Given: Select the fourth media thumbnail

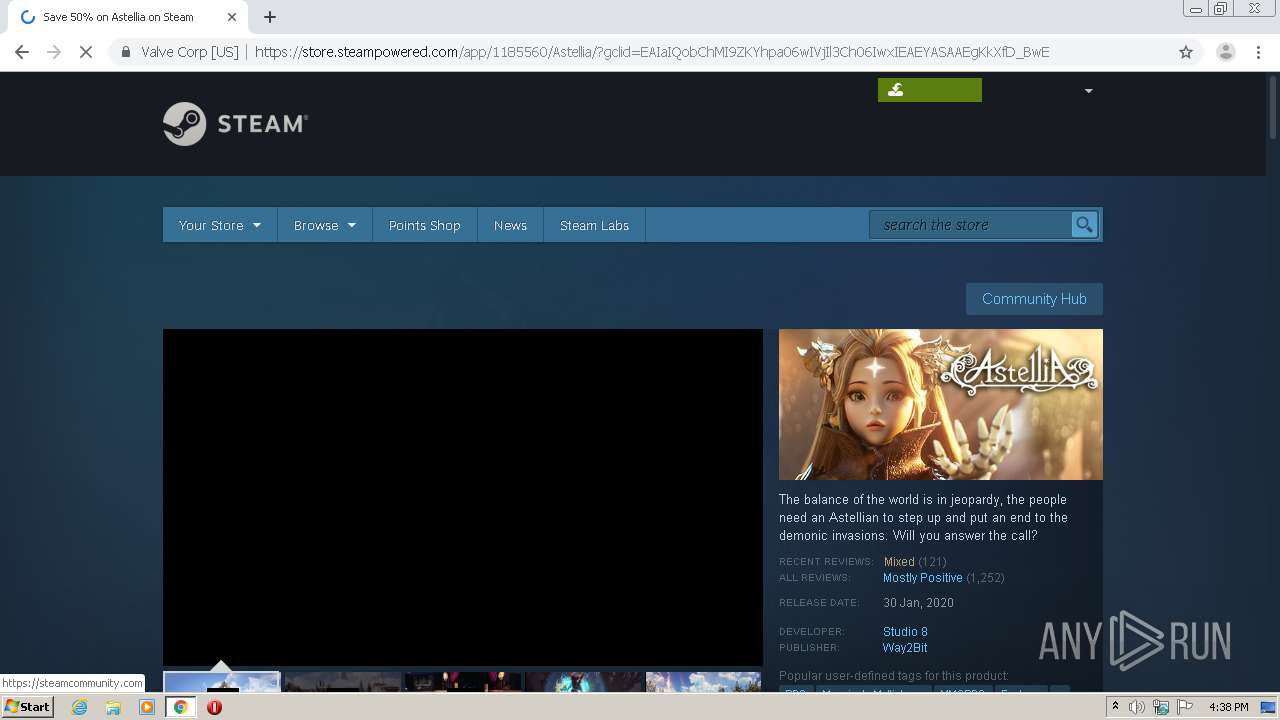Looking at the screenshot, I should 584,682.
